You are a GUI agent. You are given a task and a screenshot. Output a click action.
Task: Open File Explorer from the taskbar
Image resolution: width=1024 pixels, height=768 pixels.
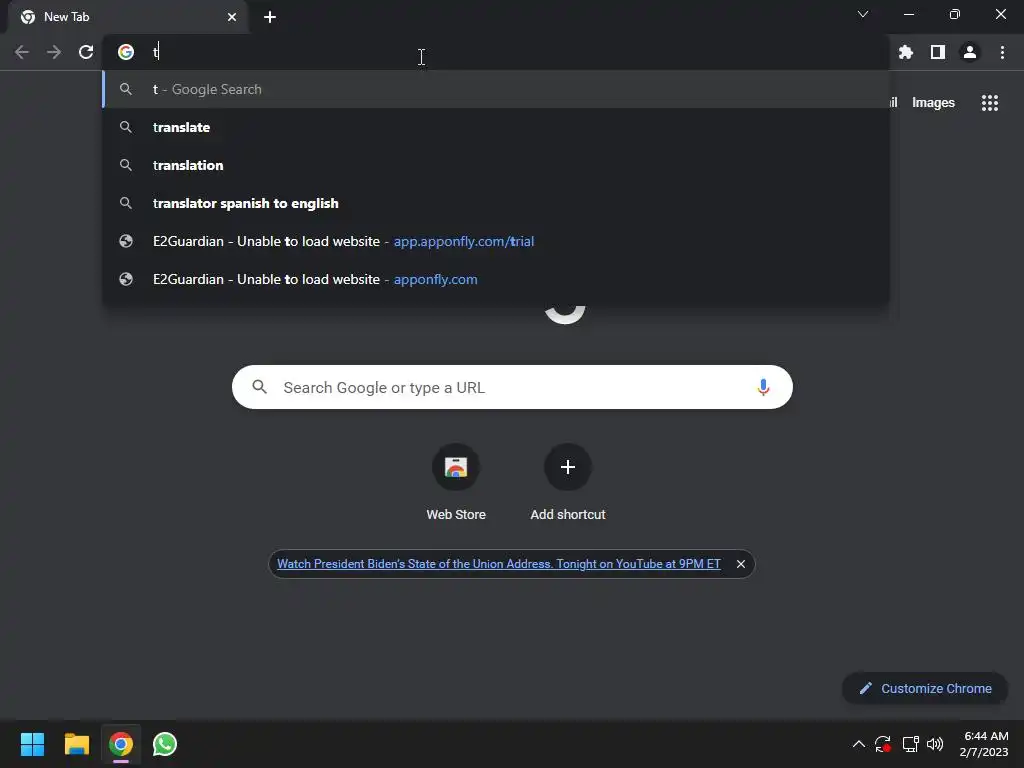point(76,744)
